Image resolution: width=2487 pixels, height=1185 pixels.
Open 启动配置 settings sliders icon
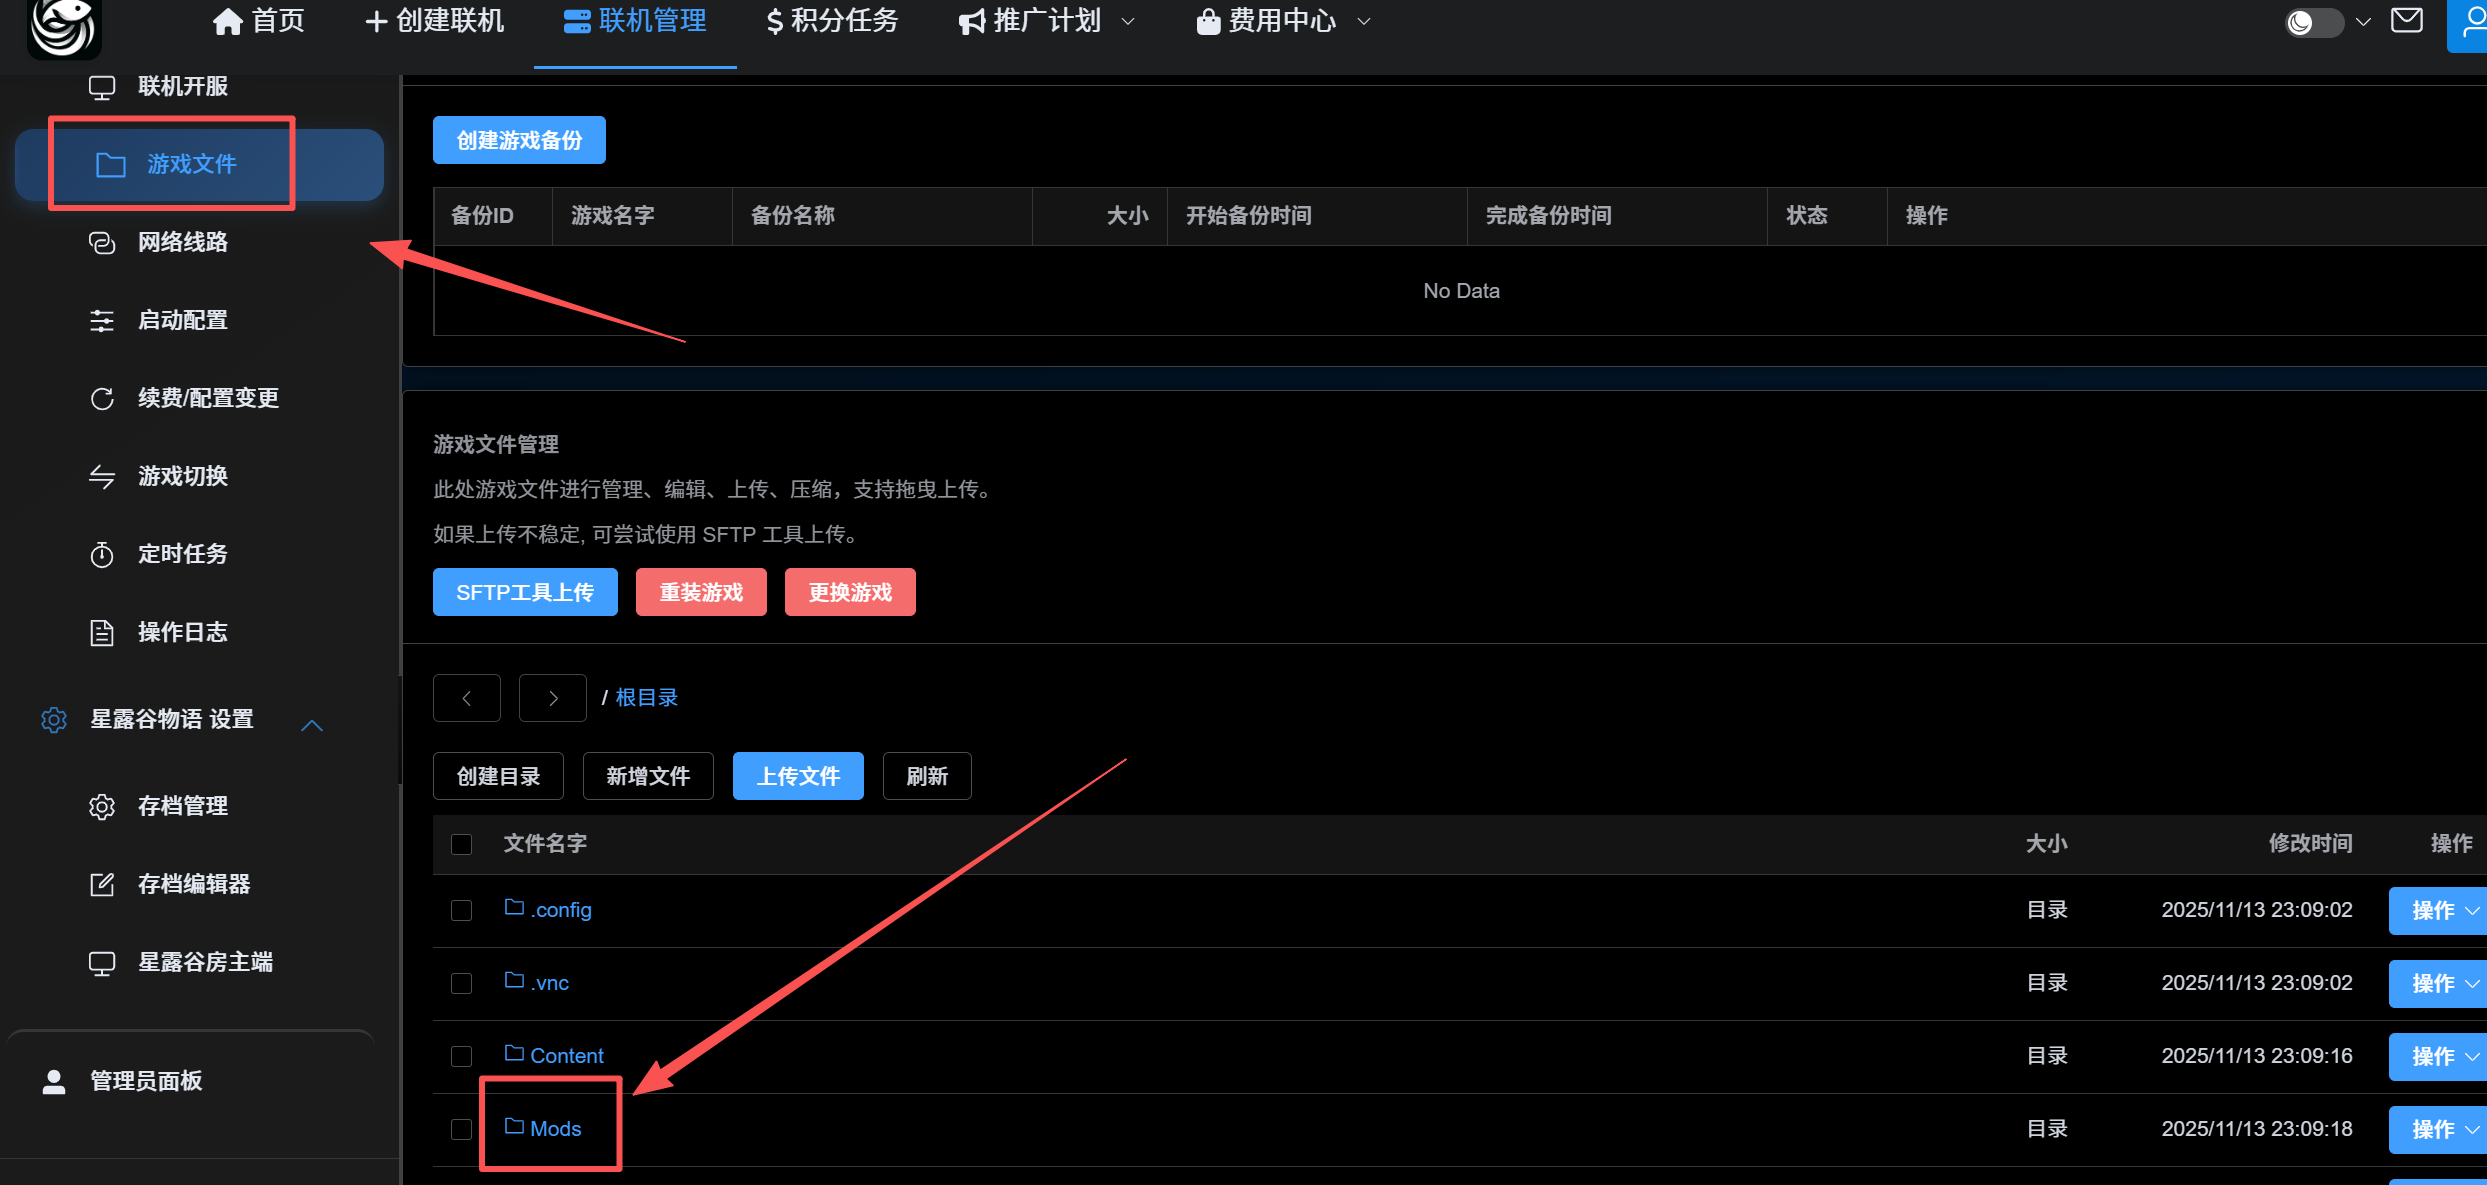pos(102,321)
